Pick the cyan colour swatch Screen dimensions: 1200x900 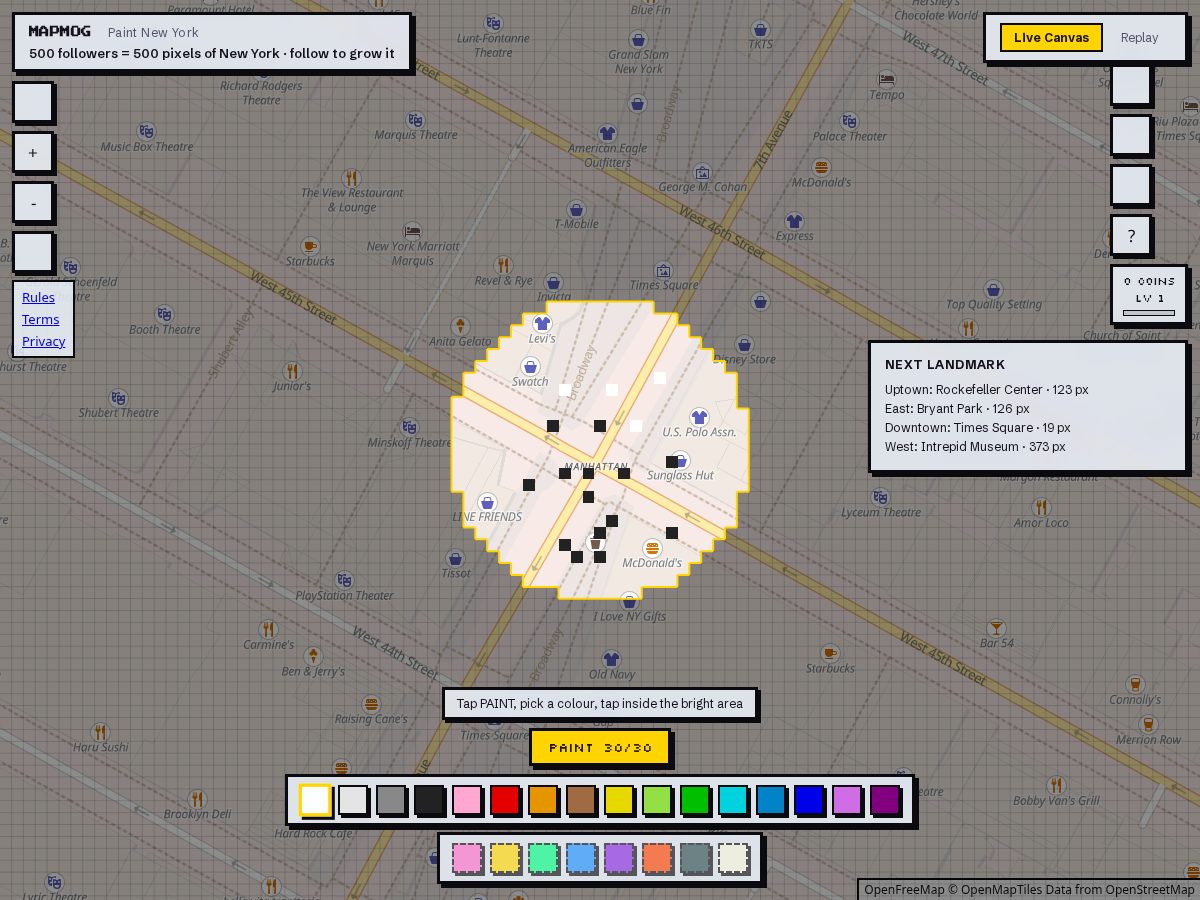(x=733, y=800)
